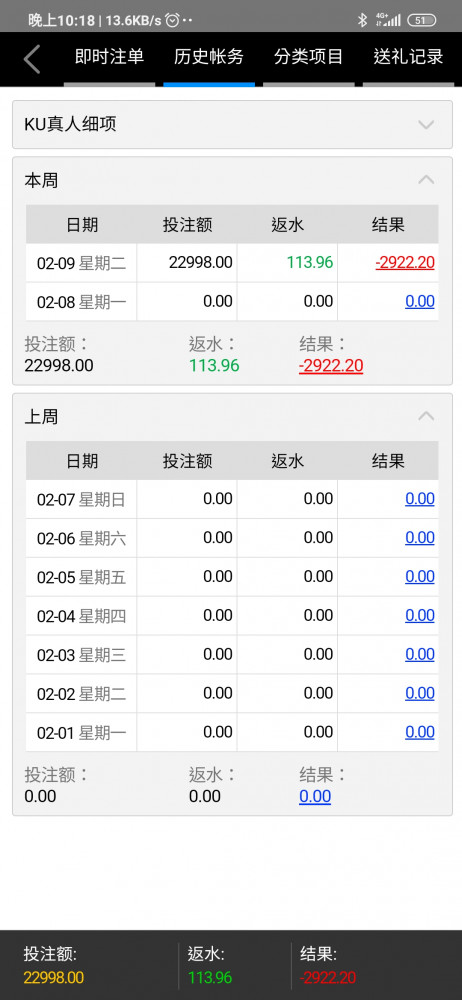The height and width of the screenshot is (1000, 462).
Task: Open the 0.00 result for 02-02 星期二
Action: pos(420,693)
